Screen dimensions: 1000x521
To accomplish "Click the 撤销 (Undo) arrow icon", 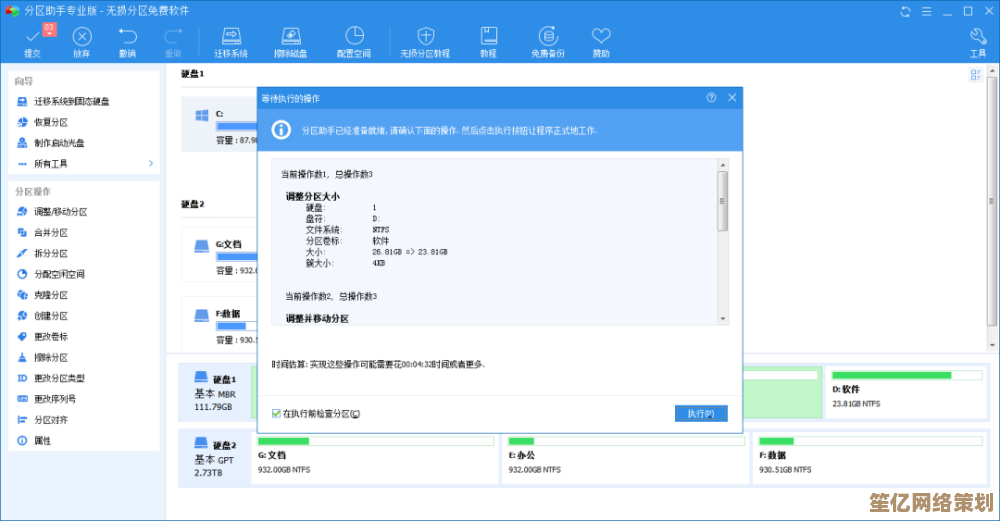I will click(127, 37).
